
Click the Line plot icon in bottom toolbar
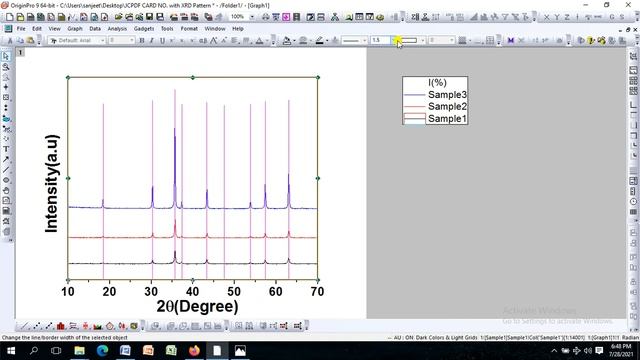25,326
